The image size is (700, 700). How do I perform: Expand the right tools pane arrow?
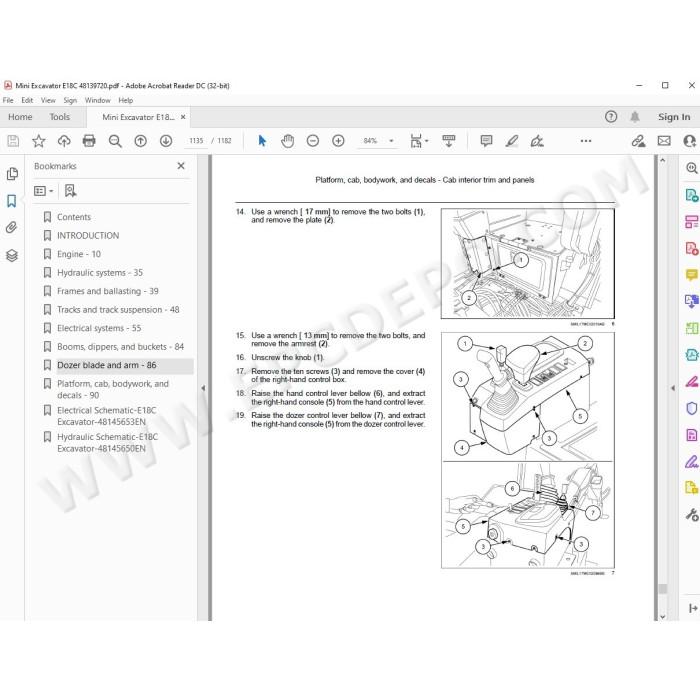click(x=673, y=388)
